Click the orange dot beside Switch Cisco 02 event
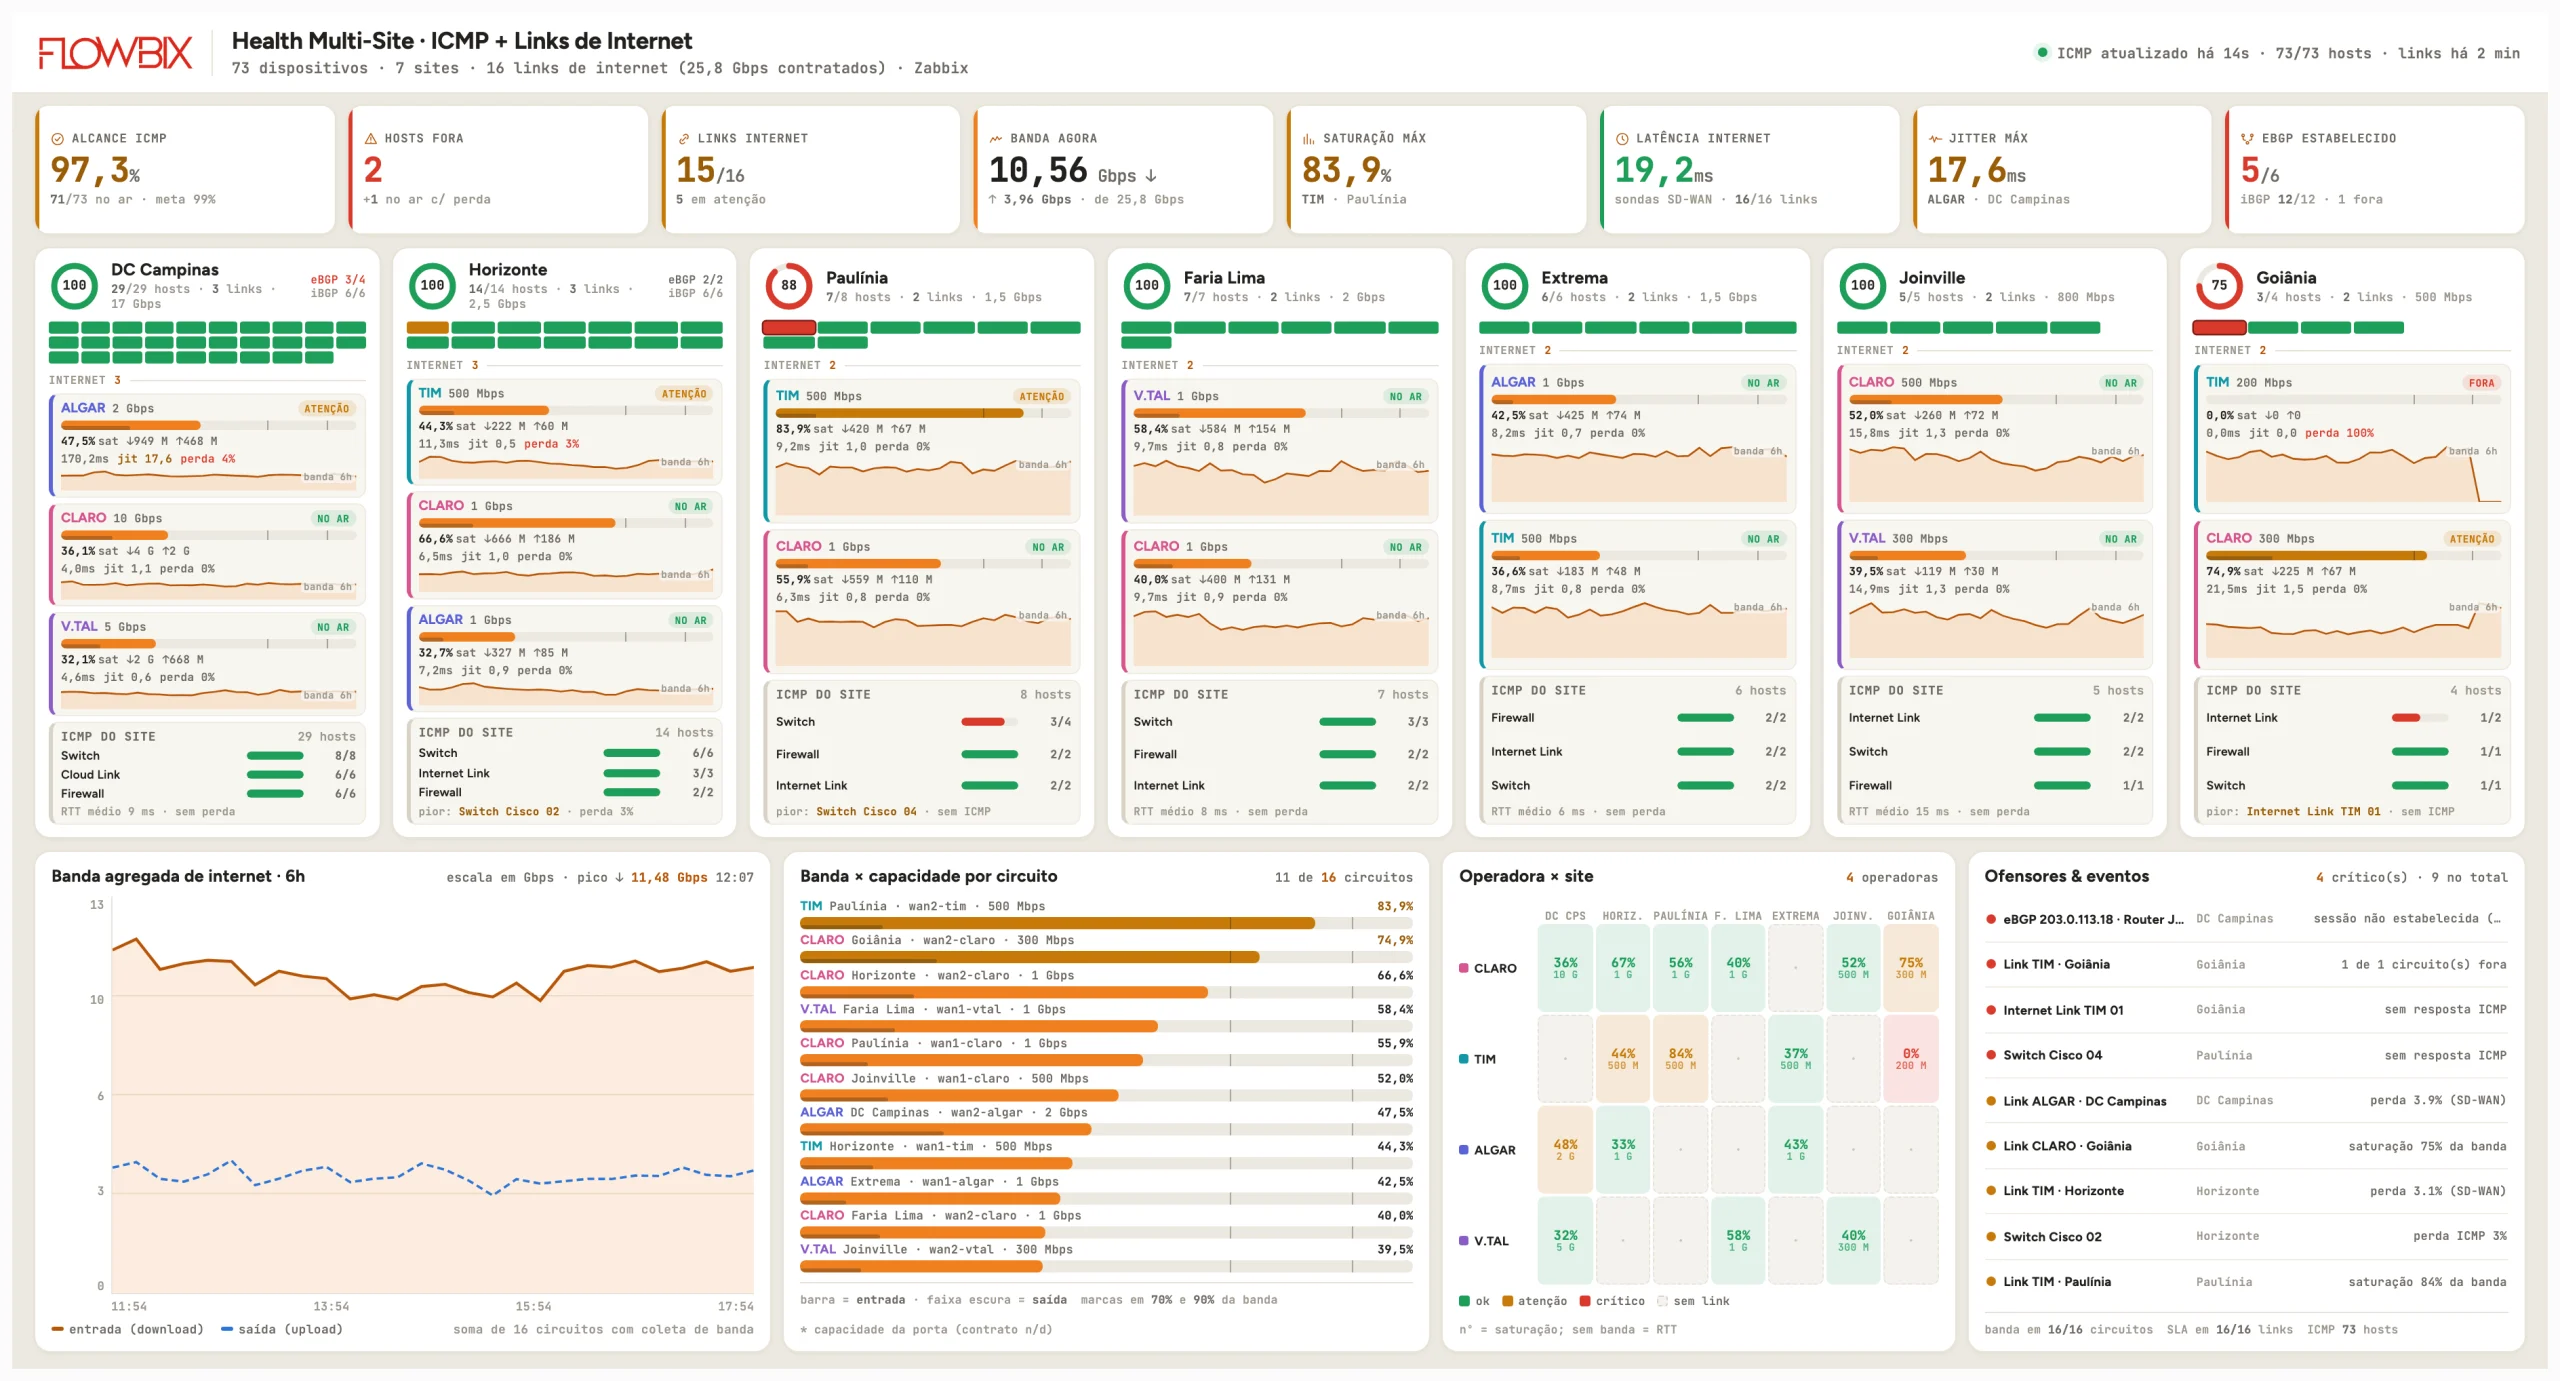This screenshot has width=2560, height=1381. [x=1991, y=1237]
